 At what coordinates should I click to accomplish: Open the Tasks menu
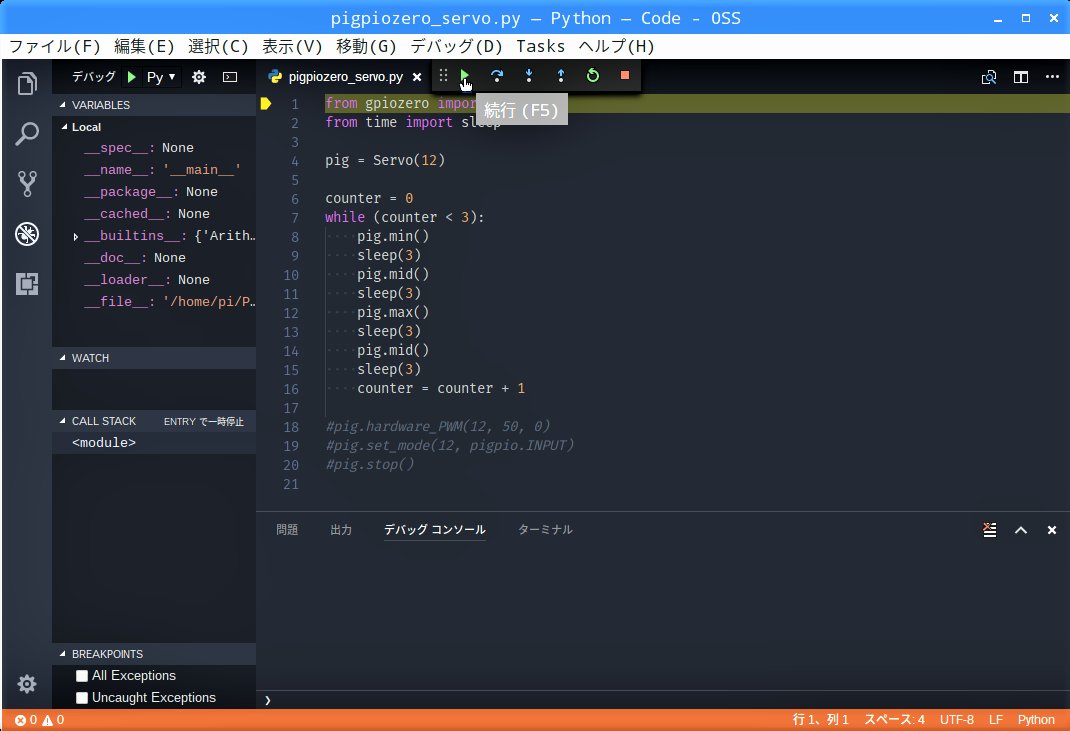tap(540, 46)
